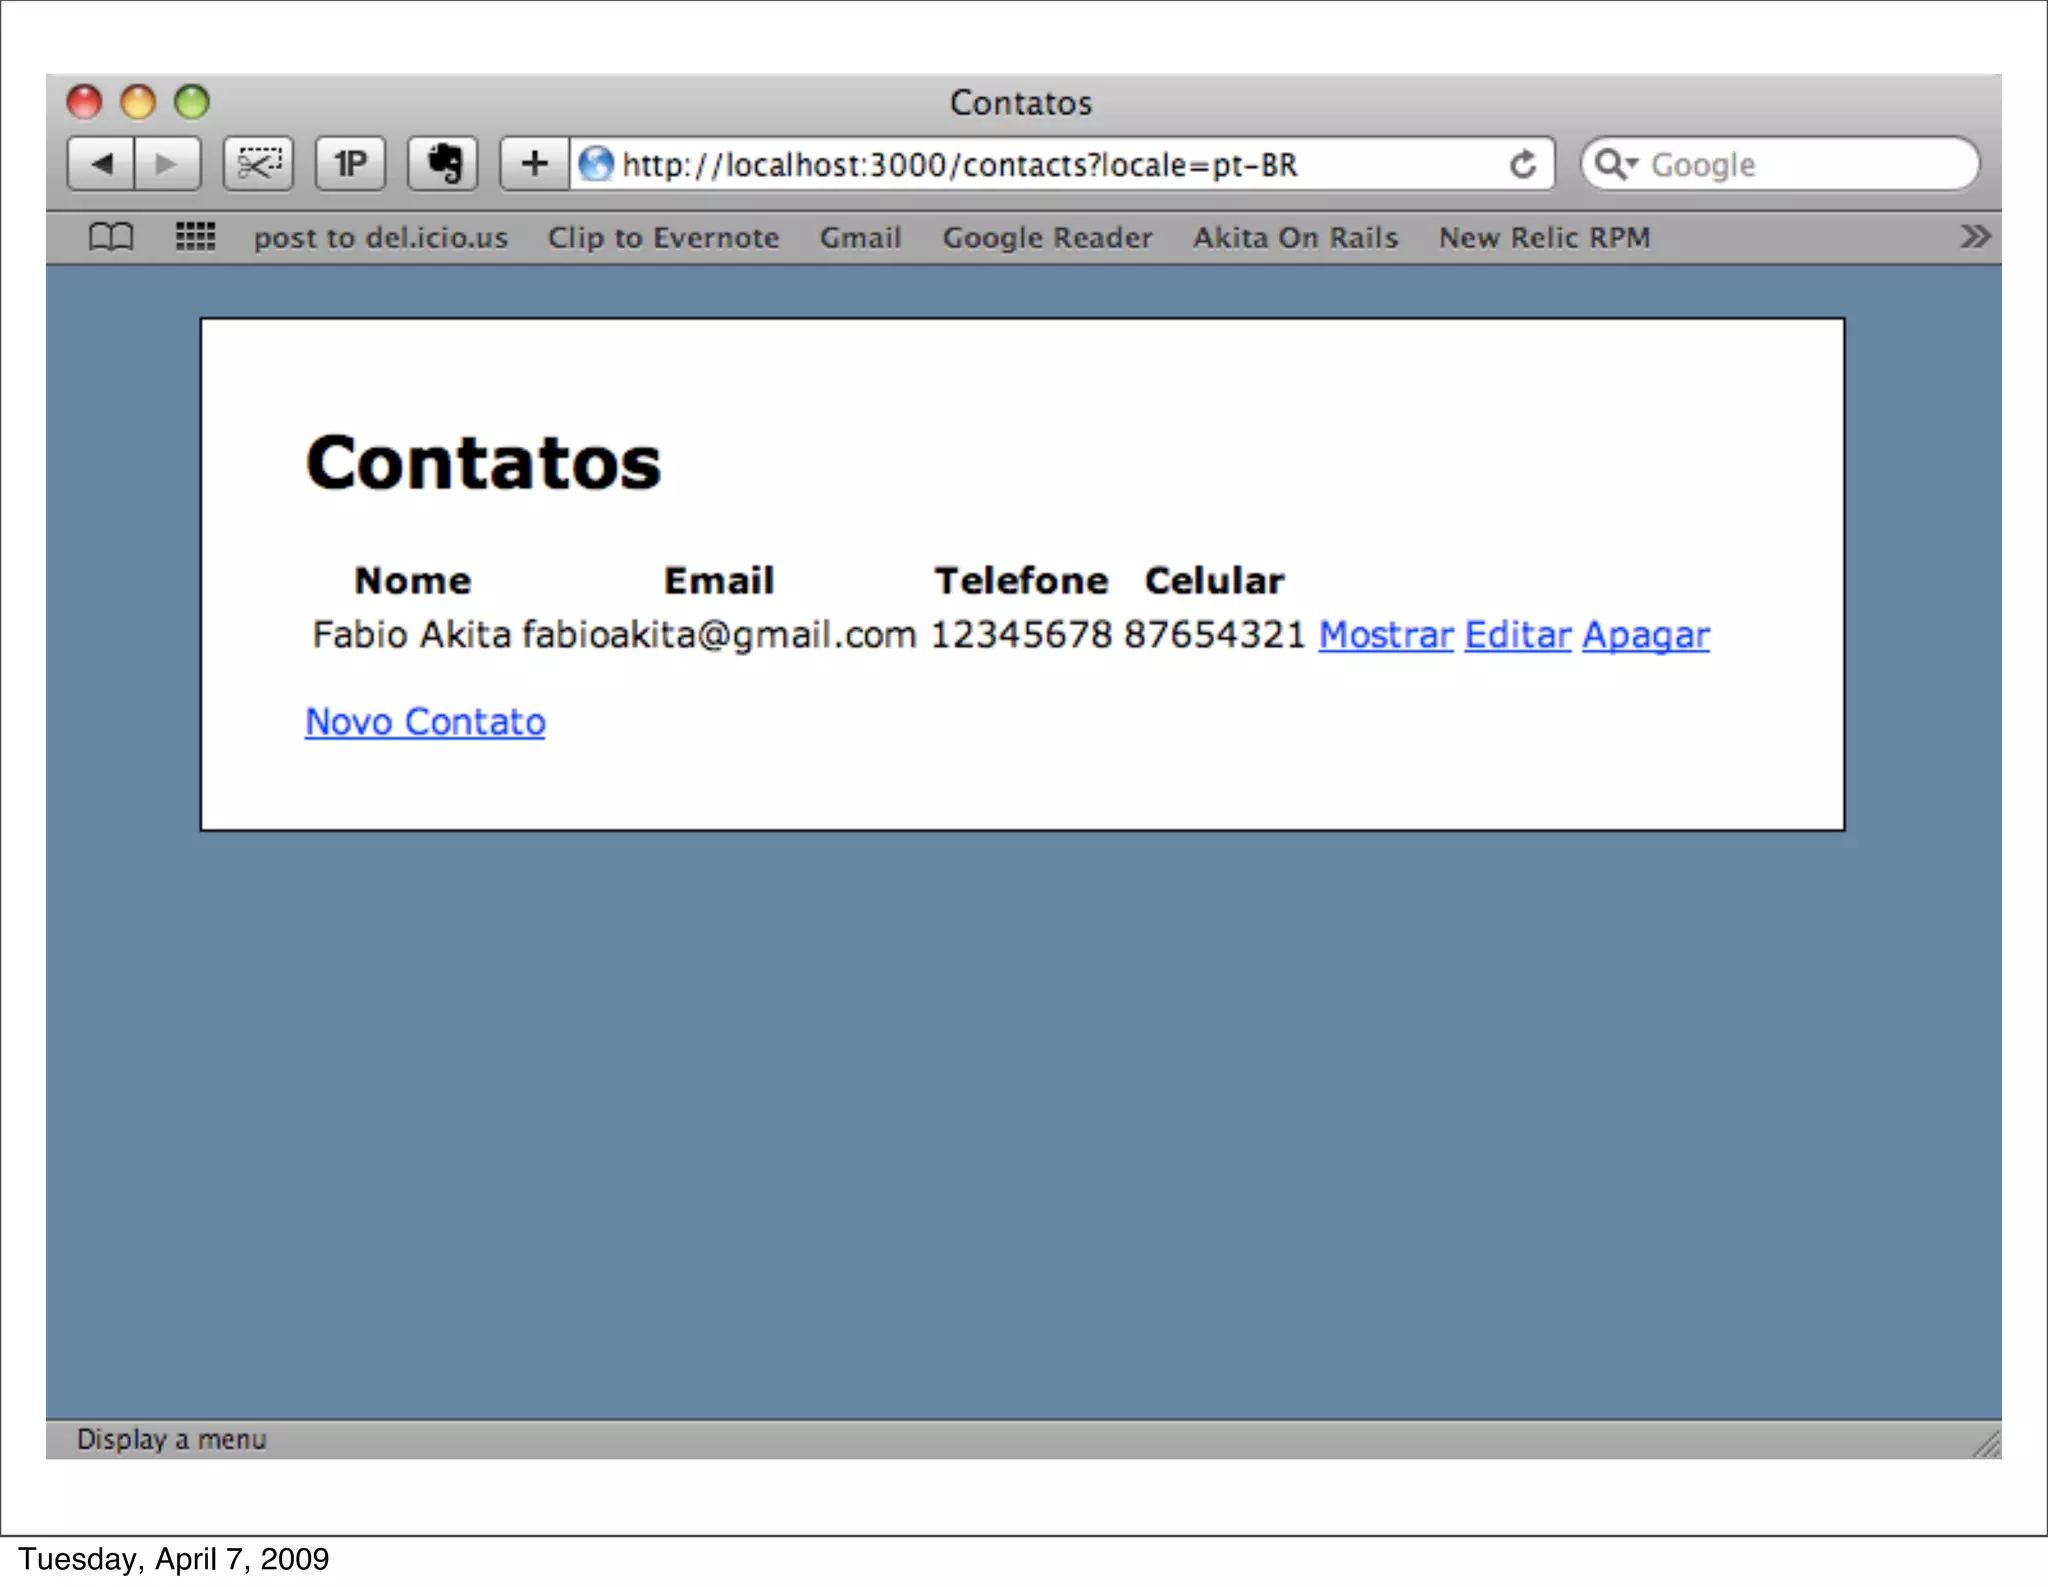The width and height of the screenshot is (2048, 1587).
Task: Open the bookmarks book icon
Action: point(110,237)
